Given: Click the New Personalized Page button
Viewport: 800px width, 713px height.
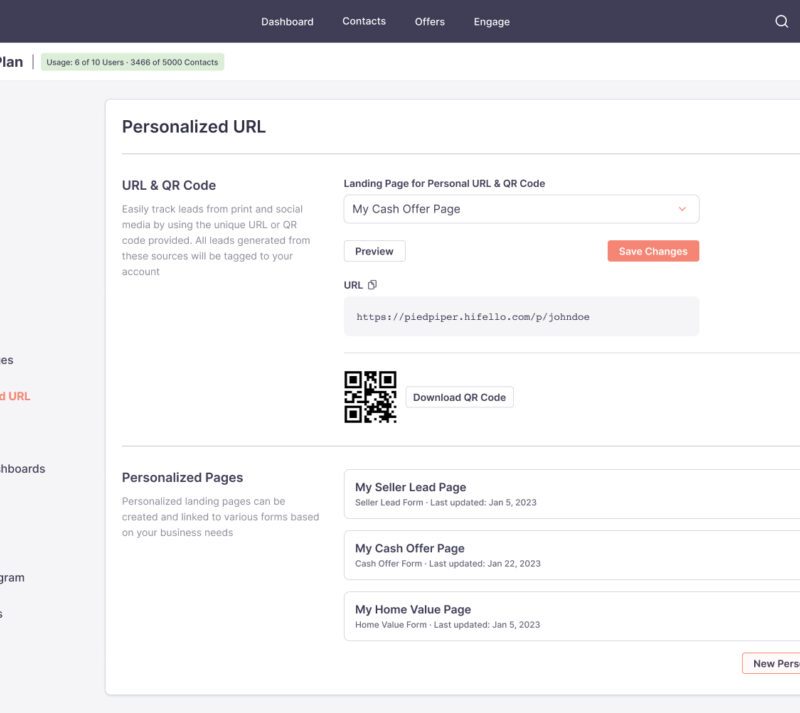Looking at the screenshot, I should (772, 663).
